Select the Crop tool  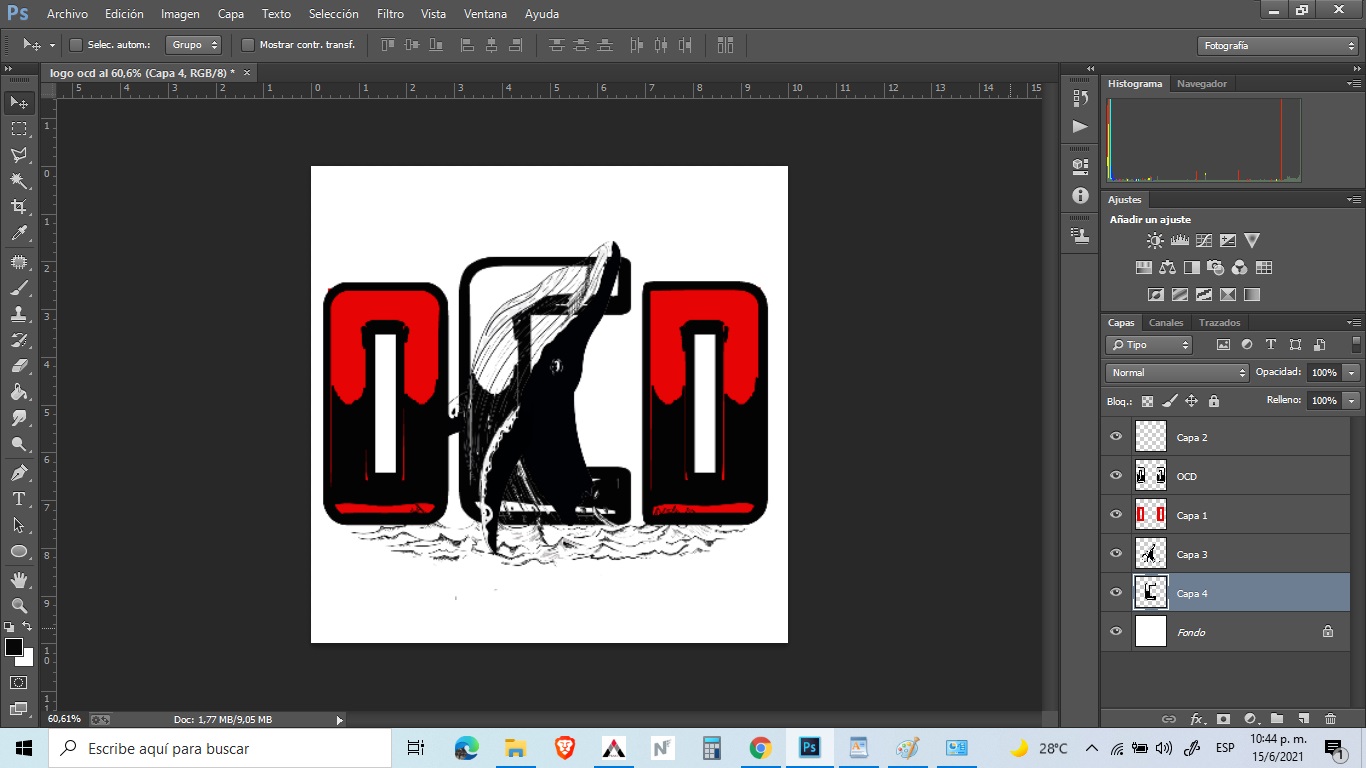click(x=19, y=207)
